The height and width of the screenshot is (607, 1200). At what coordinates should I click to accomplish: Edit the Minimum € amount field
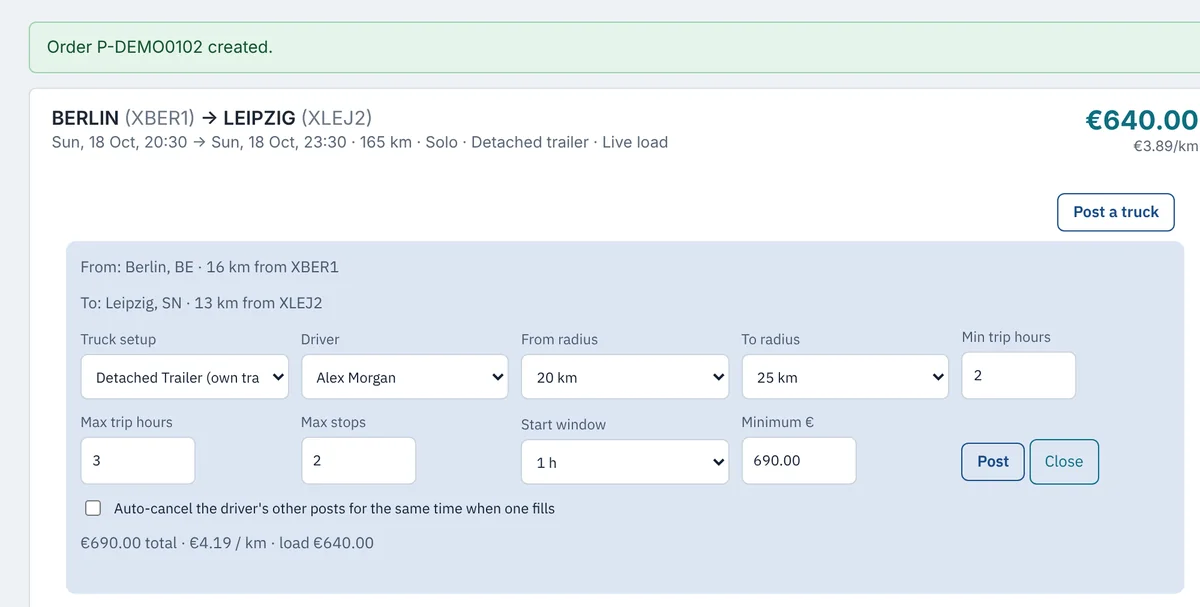click(x=799, y=460)
